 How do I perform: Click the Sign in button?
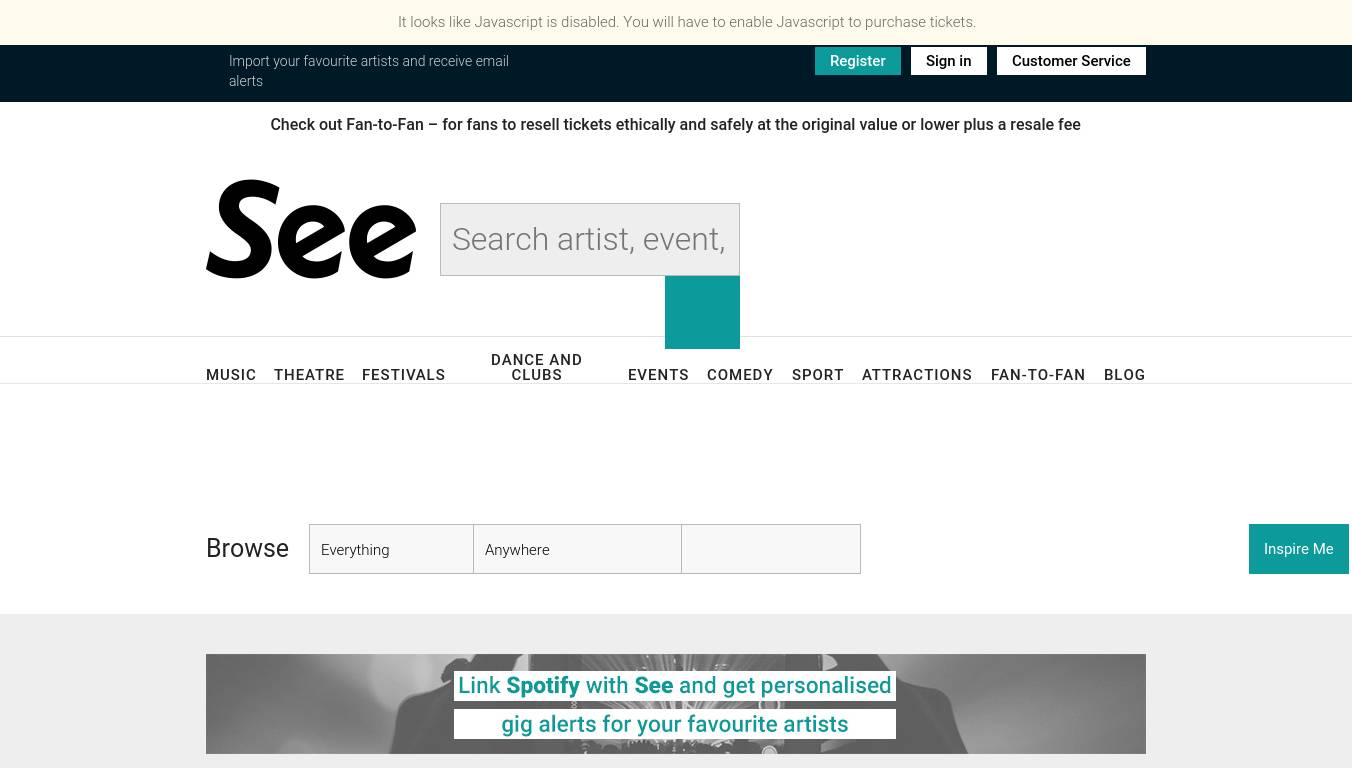[x=948, y=61]
